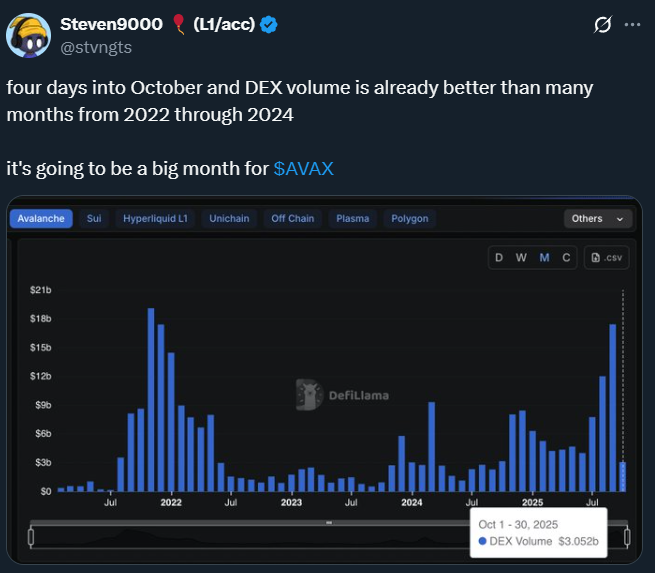Expand the Others chains dropdown
The height and width of the screenshot is (573, 655).
click(597, 218)
